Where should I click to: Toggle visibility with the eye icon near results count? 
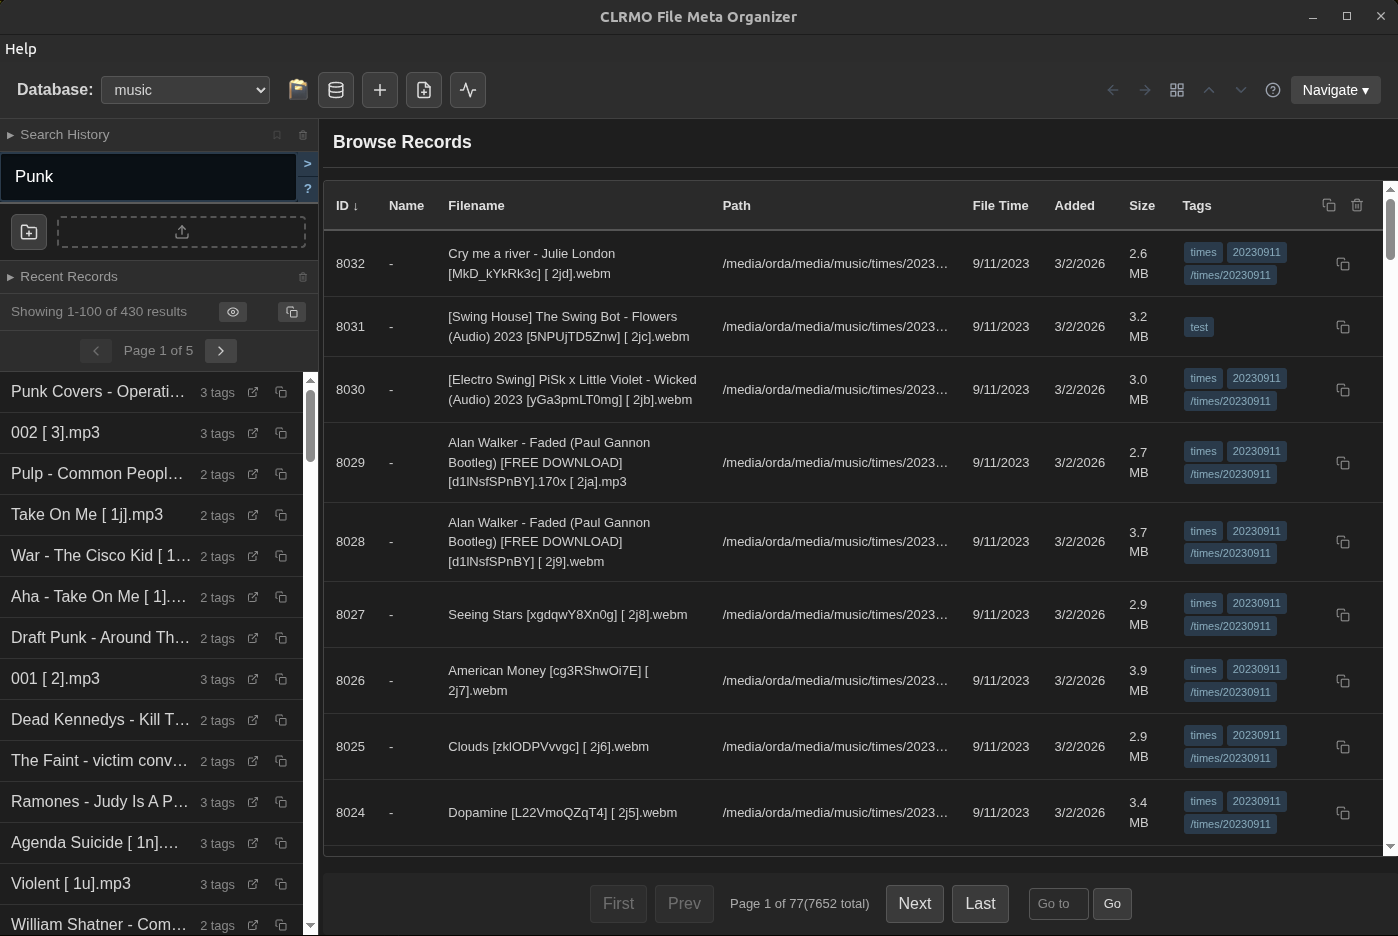coord(233,312)
